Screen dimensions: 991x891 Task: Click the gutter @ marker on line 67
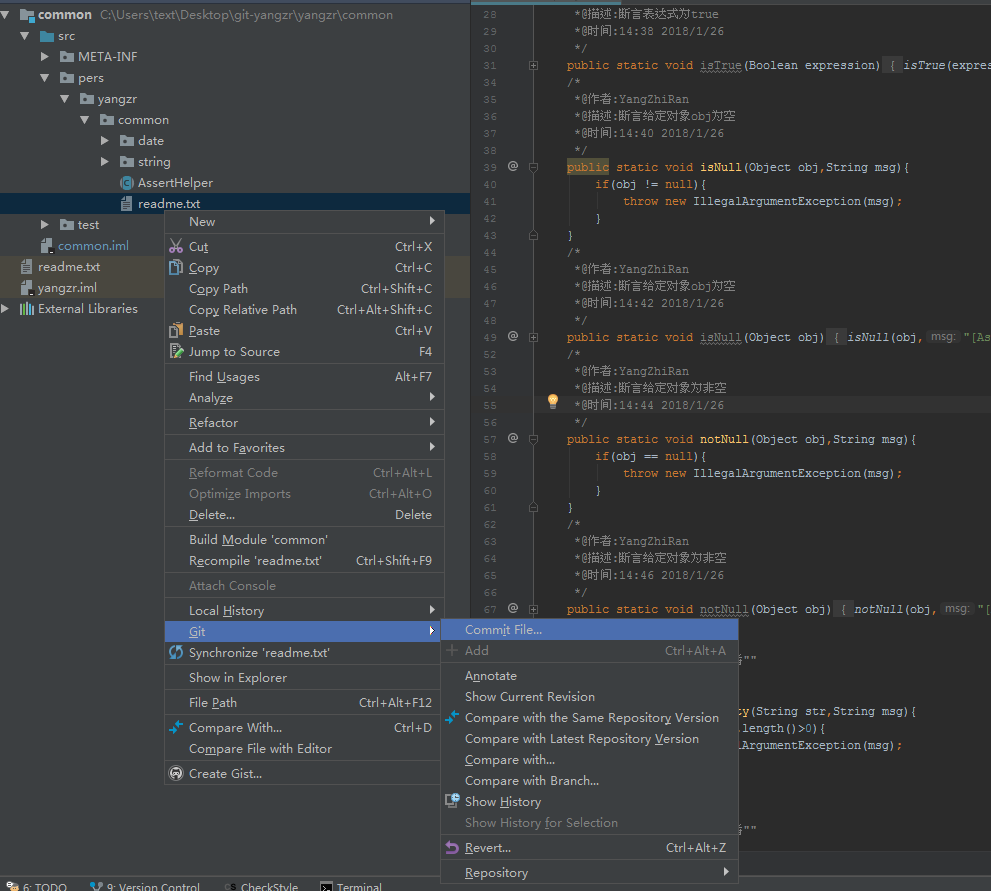(513, 608)
